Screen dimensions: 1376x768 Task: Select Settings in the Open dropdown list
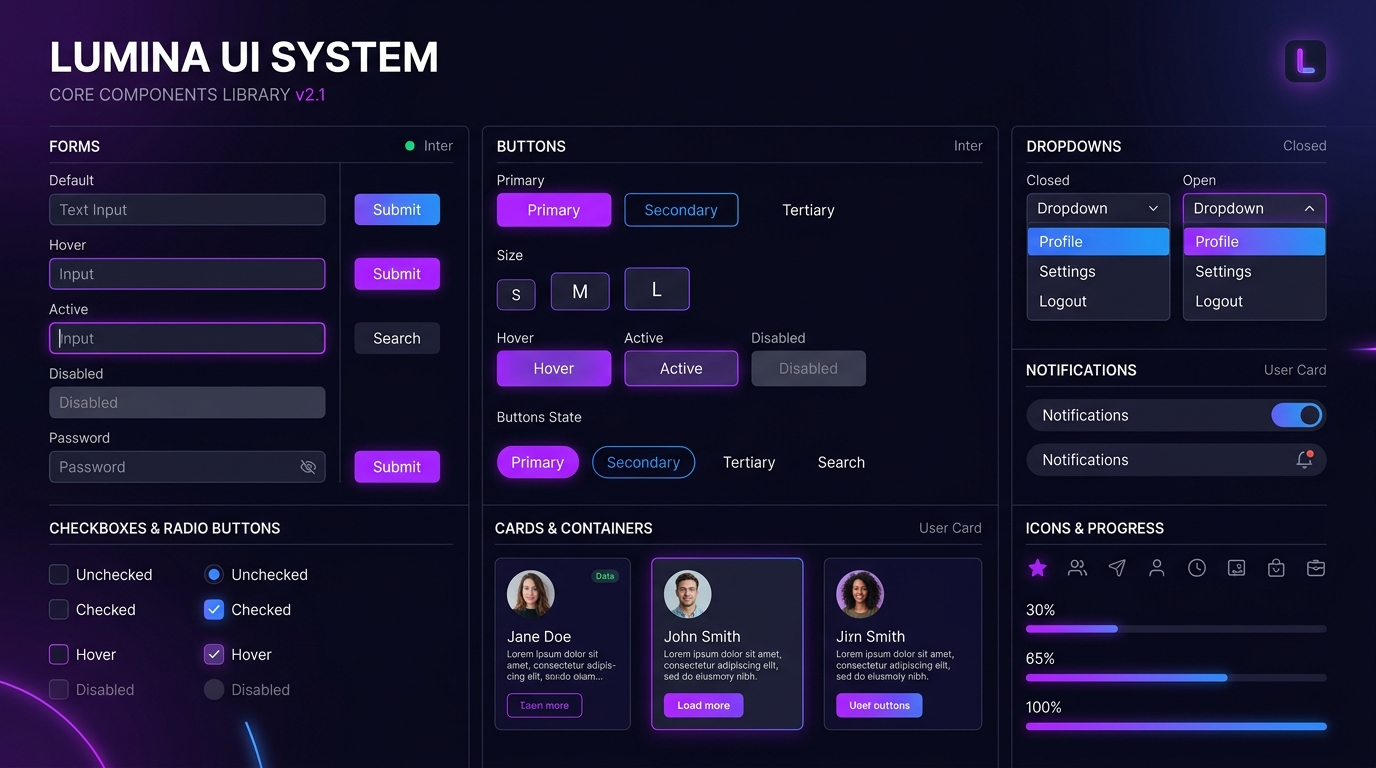click(x=1254, y=271)
